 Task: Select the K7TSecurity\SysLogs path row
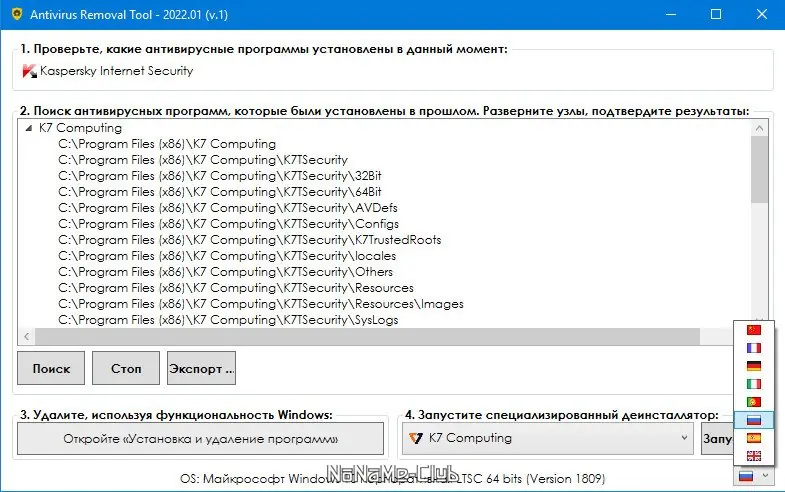[228, 320]
